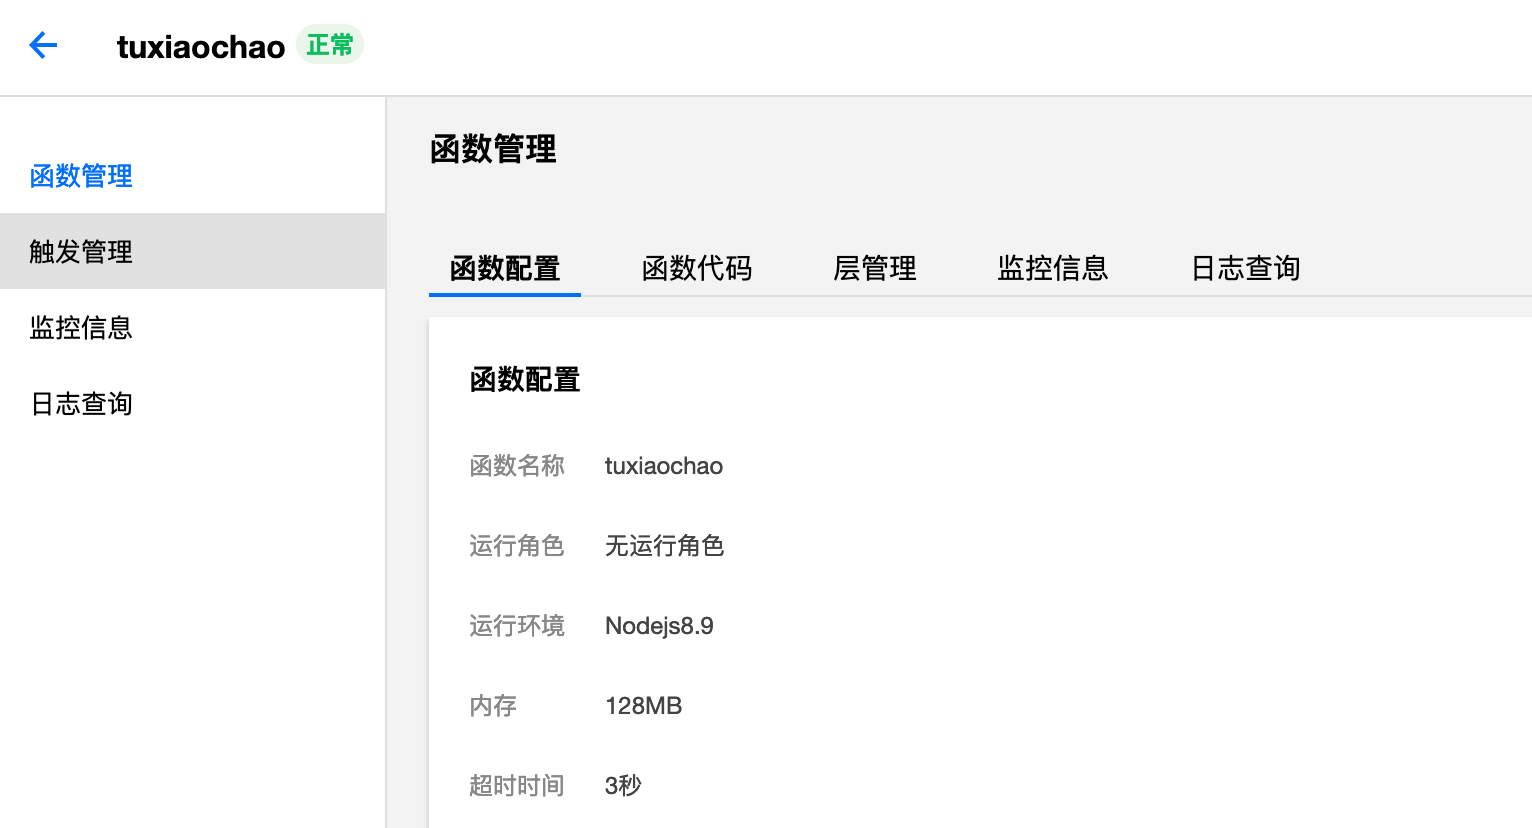Switch to the 函数配置 tab
The width and height of the screenshot is (1532, 828).
click(x=505, y=268)
